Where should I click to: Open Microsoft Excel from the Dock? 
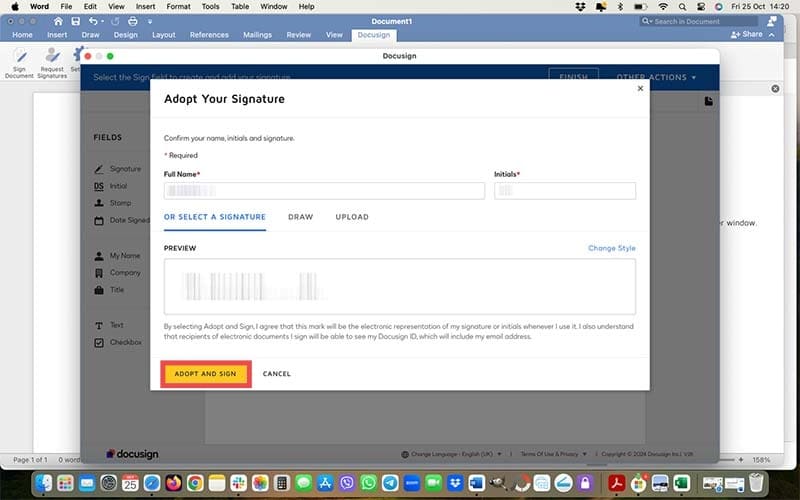tap(682, 482)
